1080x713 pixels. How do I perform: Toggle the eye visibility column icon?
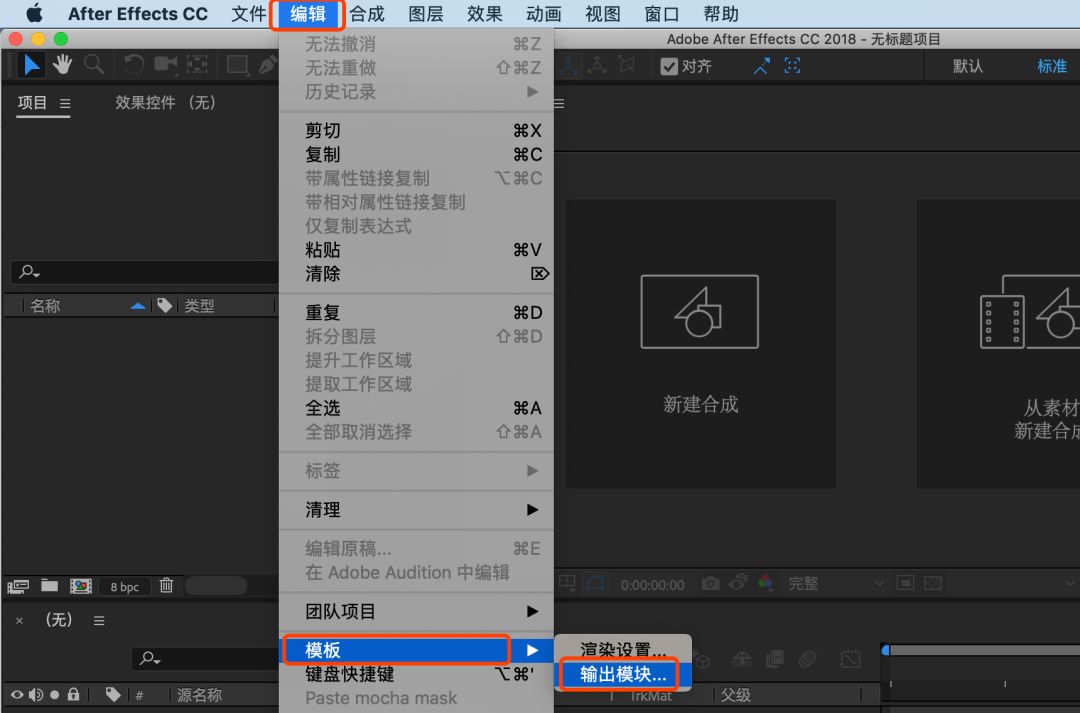pyautogui.click(x=17, y=694)
